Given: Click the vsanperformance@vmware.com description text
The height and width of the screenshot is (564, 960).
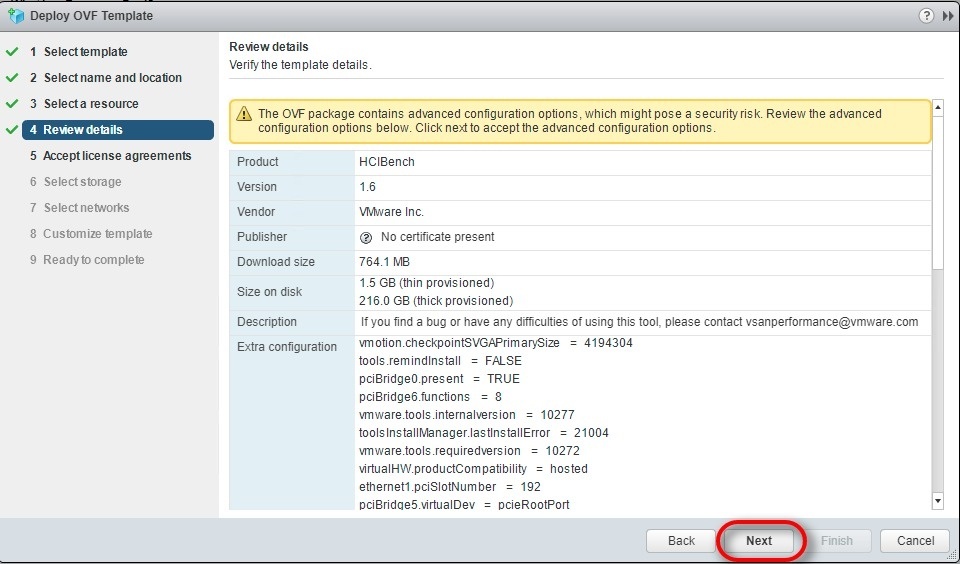Looking at the screenshot, I should pos(831,322).
